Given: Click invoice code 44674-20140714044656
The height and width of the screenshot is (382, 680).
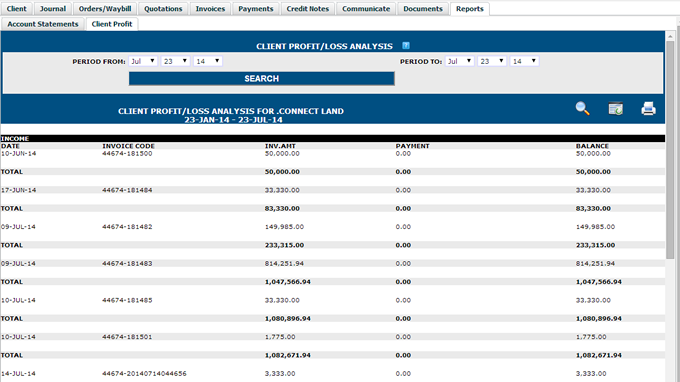Looking at the screenshot, I should [144, 373].
